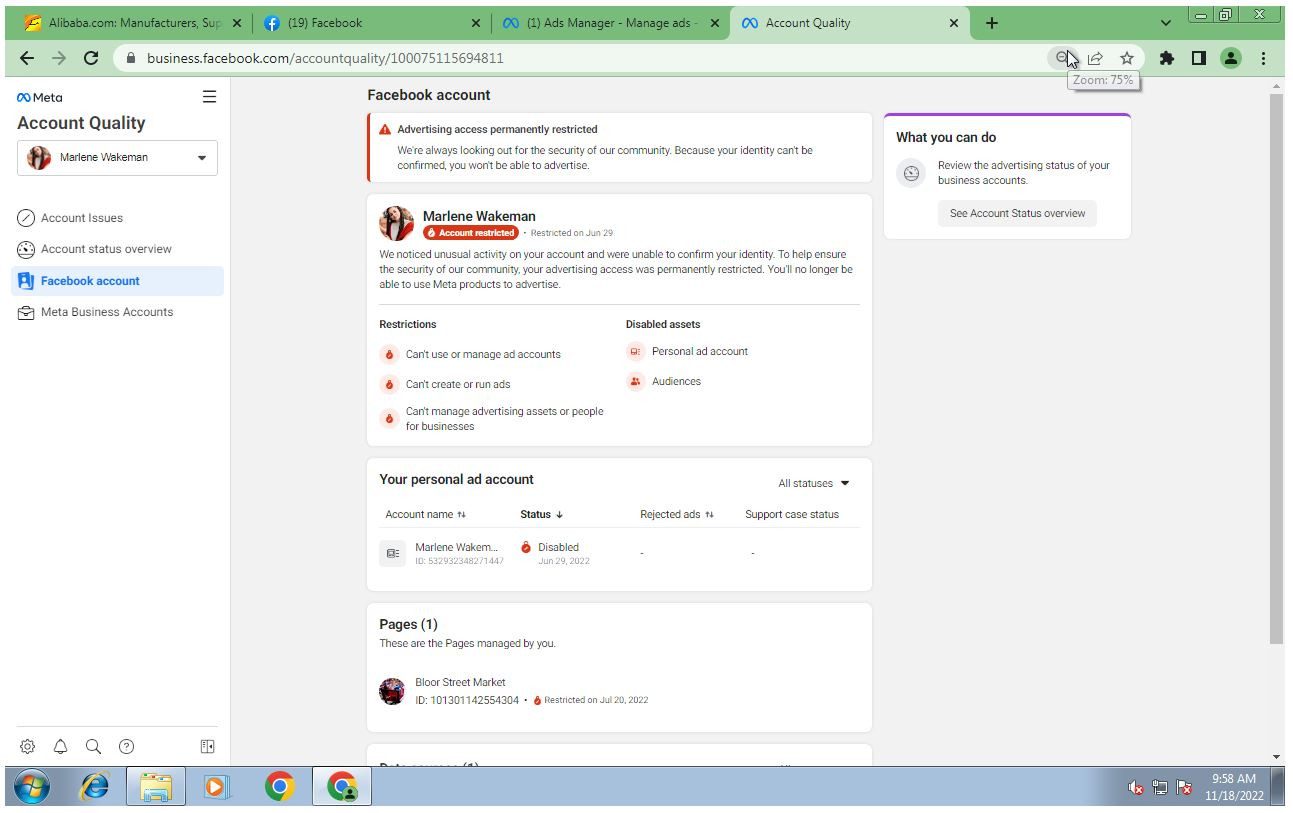This screenshot has width=1293, height=813.
Task: Close the Alibaba.com tab
Action: point(236,23)
